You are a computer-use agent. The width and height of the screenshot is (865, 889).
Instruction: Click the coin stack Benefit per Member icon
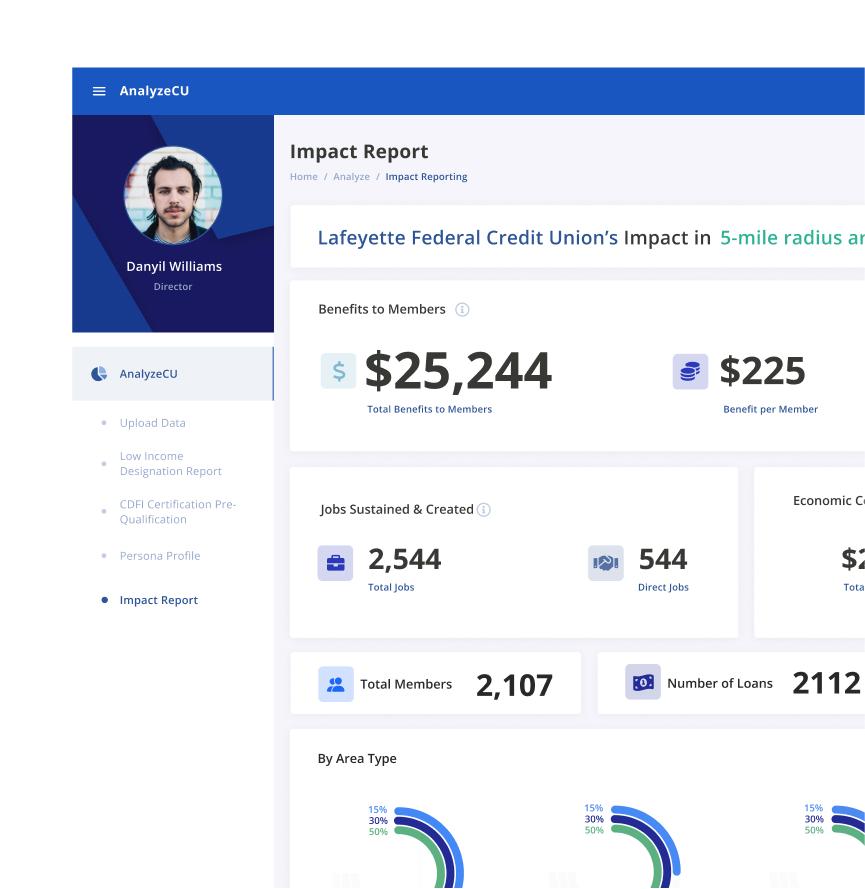pyautogui.click(x=691, y=370)
